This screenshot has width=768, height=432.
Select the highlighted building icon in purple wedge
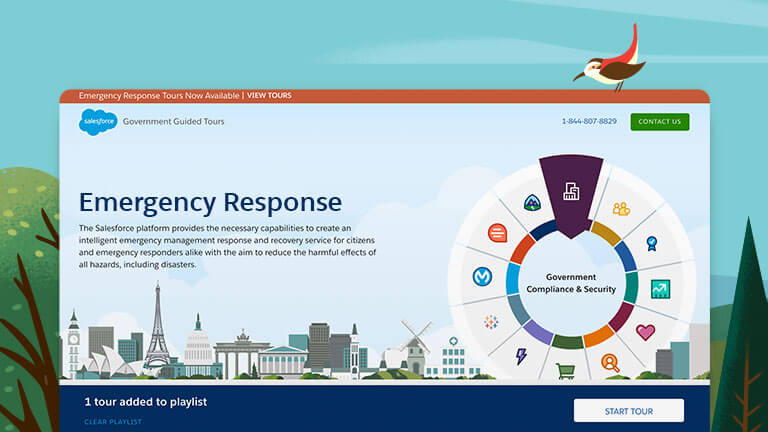tap(571, 191)
